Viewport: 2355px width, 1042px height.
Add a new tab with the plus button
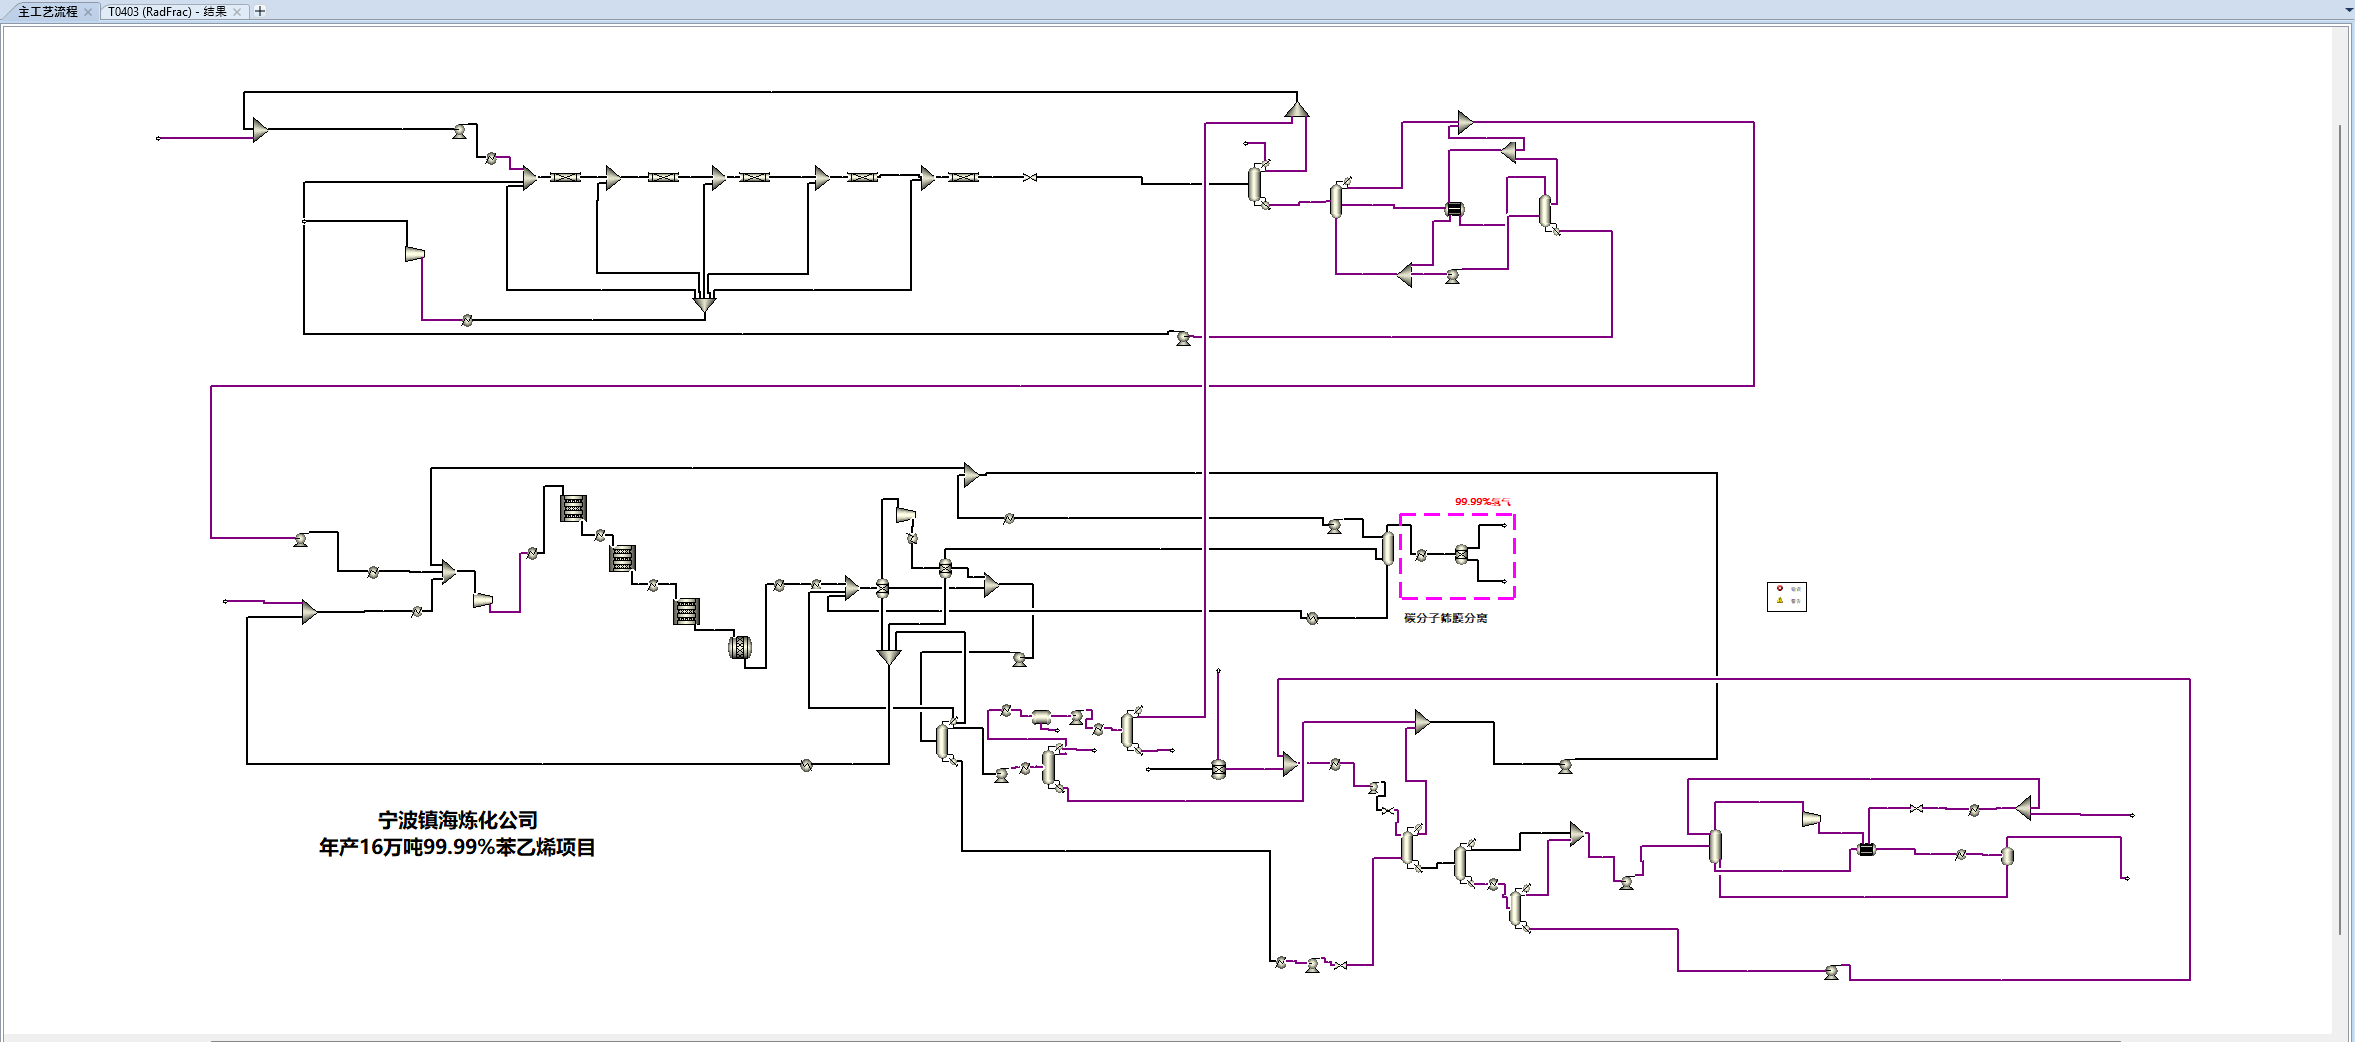(260, 11)
